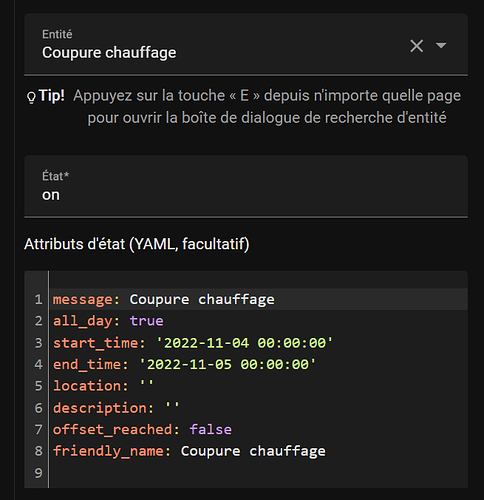Click the message line in YAML editor

[259, 299]
